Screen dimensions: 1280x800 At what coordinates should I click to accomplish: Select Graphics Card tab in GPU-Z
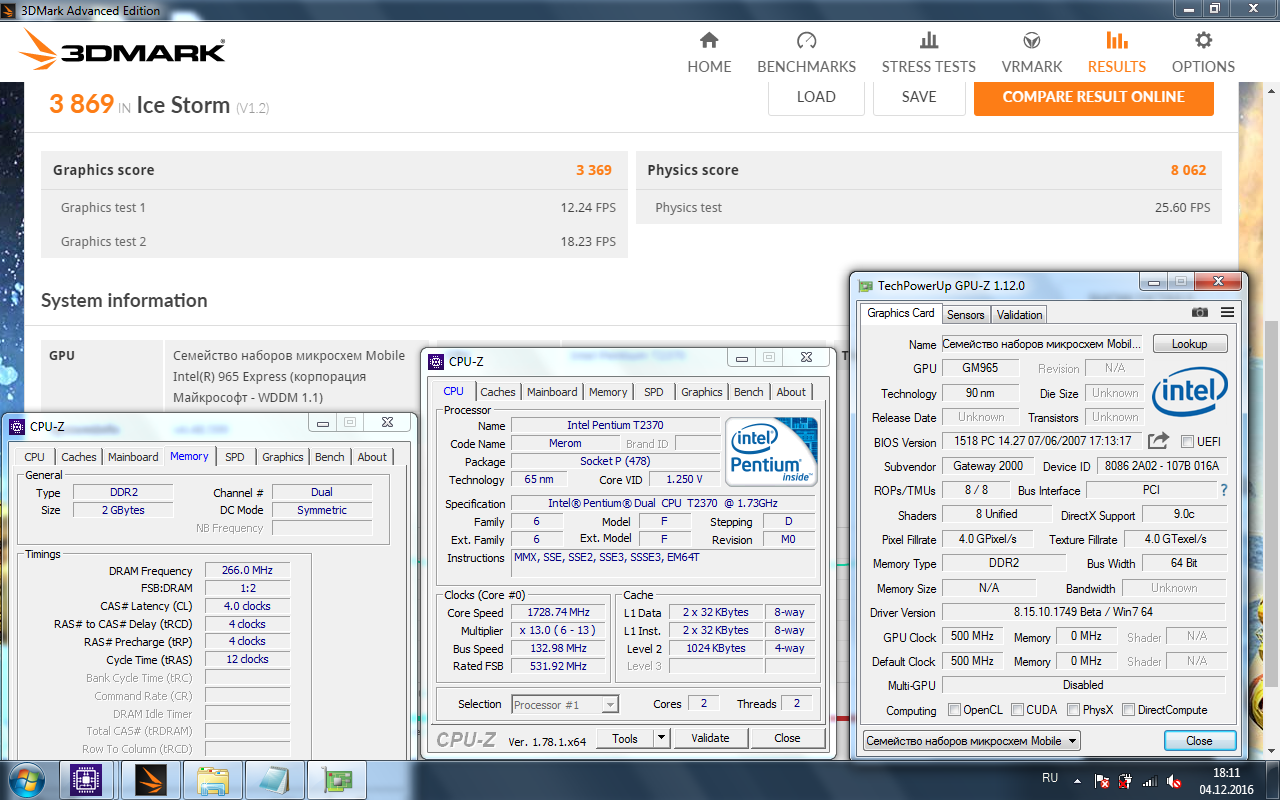[x=901, y=313]
